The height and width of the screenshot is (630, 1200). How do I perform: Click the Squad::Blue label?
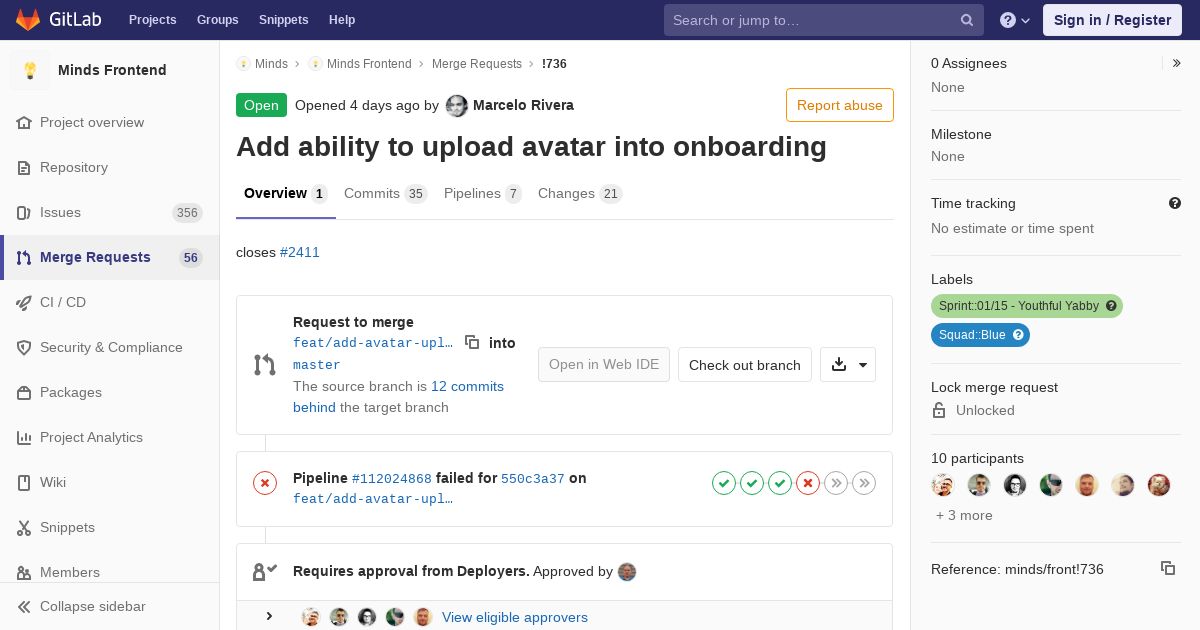[x=980, y=335]
